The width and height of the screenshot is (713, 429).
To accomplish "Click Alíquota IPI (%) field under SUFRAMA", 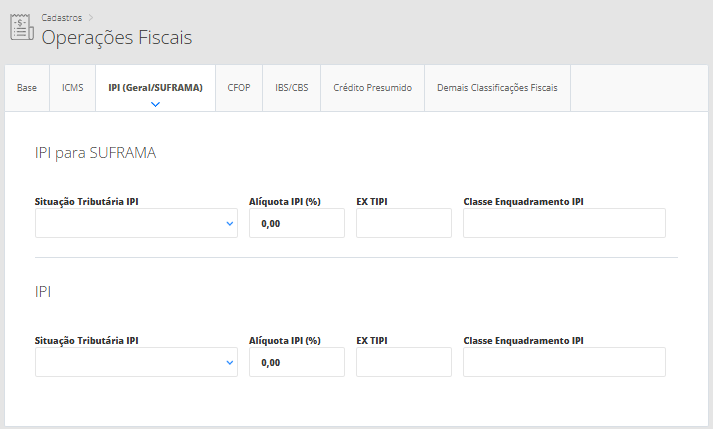I will pos(296,224).
